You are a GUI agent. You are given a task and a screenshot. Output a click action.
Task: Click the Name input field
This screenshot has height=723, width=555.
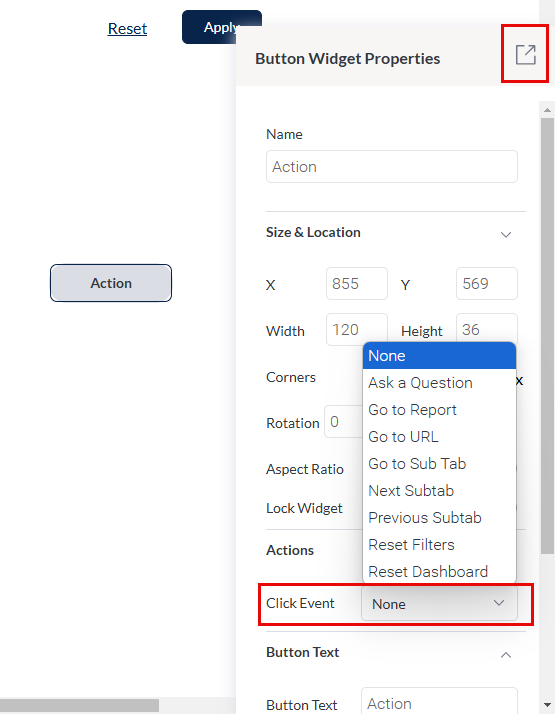392,166
